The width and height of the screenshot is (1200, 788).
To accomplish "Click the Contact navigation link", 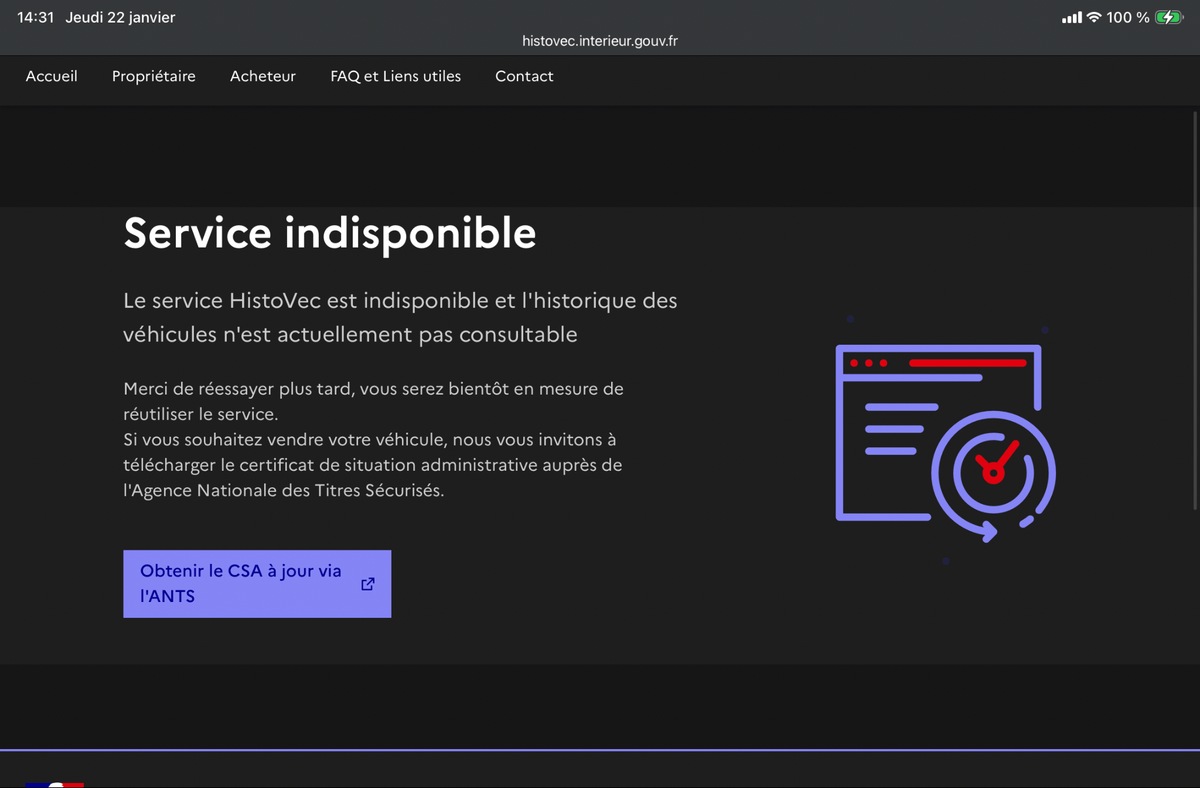I will click(x=524, y=76).
